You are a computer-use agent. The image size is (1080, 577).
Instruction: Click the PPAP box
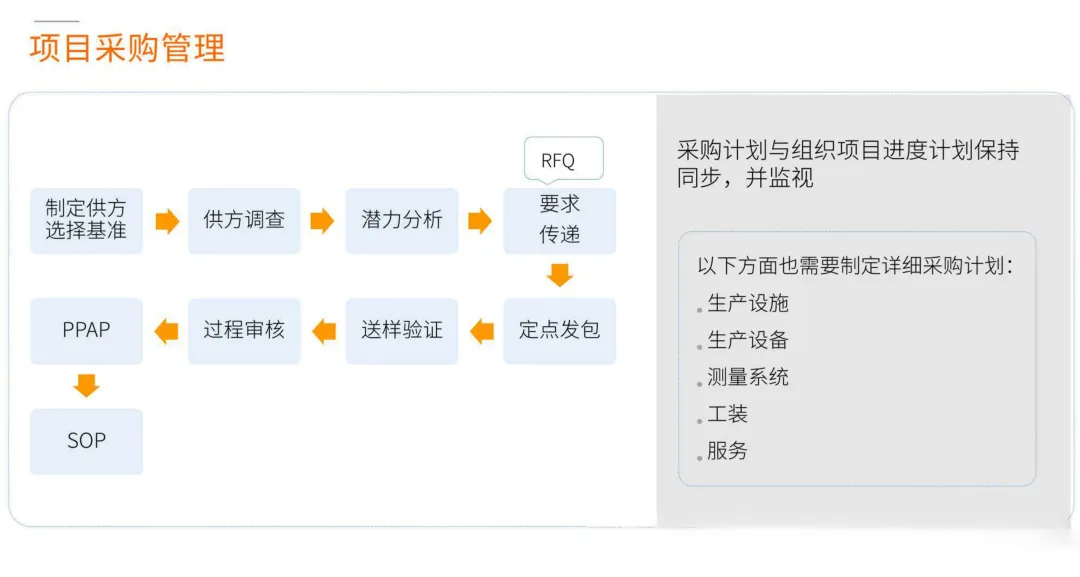tap(86, 330)
